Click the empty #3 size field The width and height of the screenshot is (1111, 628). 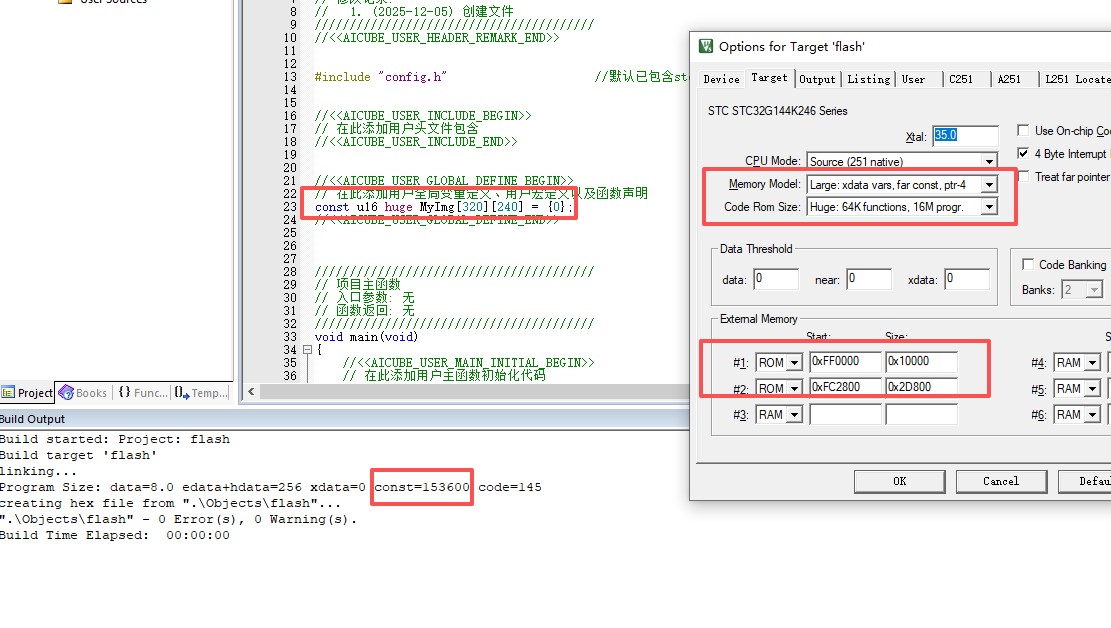pyautogui.click(x=921, y=414)
